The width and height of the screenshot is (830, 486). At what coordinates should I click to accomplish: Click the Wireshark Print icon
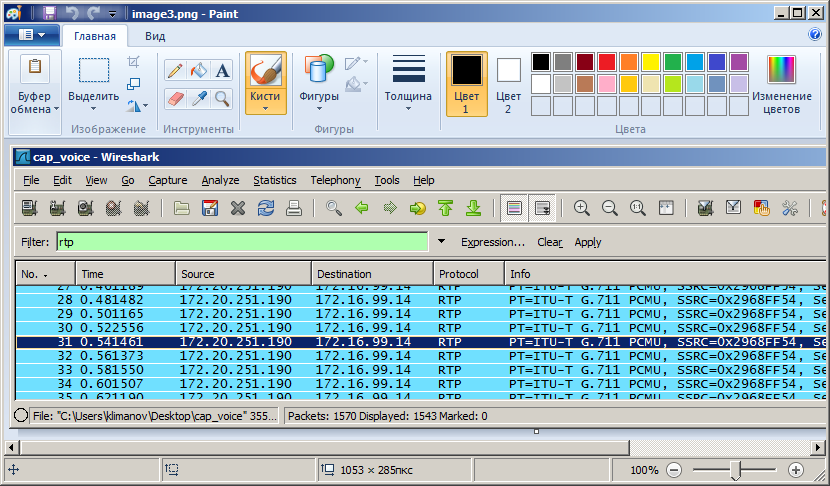point(294,208)
